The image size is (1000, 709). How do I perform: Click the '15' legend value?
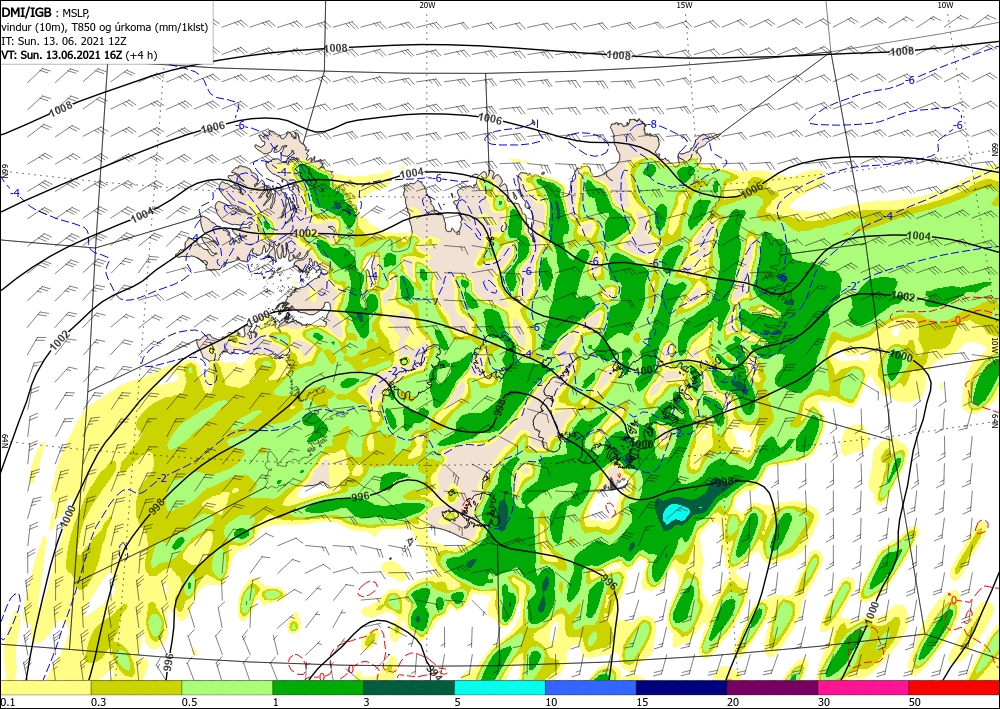coord(642,702)
